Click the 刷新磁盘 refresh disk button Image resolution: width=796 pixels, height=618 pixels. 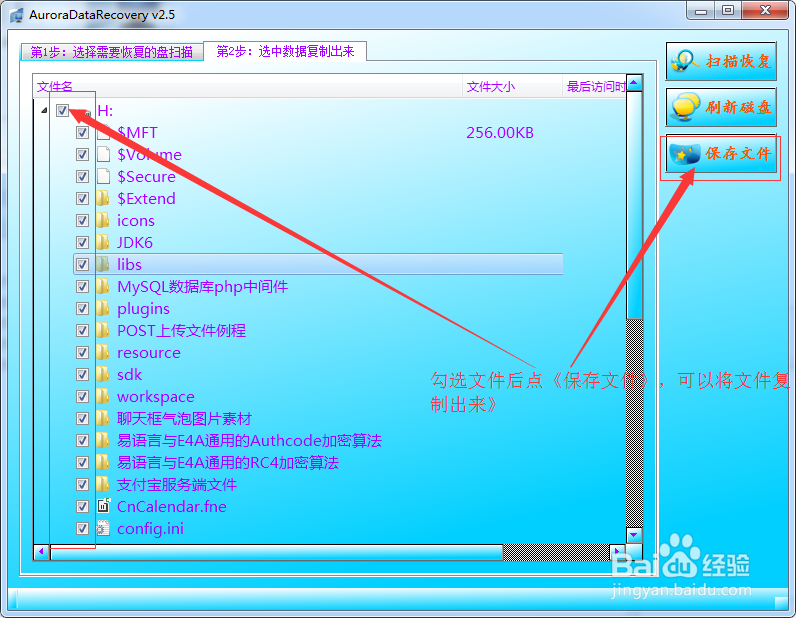click(x=721, y=107)
